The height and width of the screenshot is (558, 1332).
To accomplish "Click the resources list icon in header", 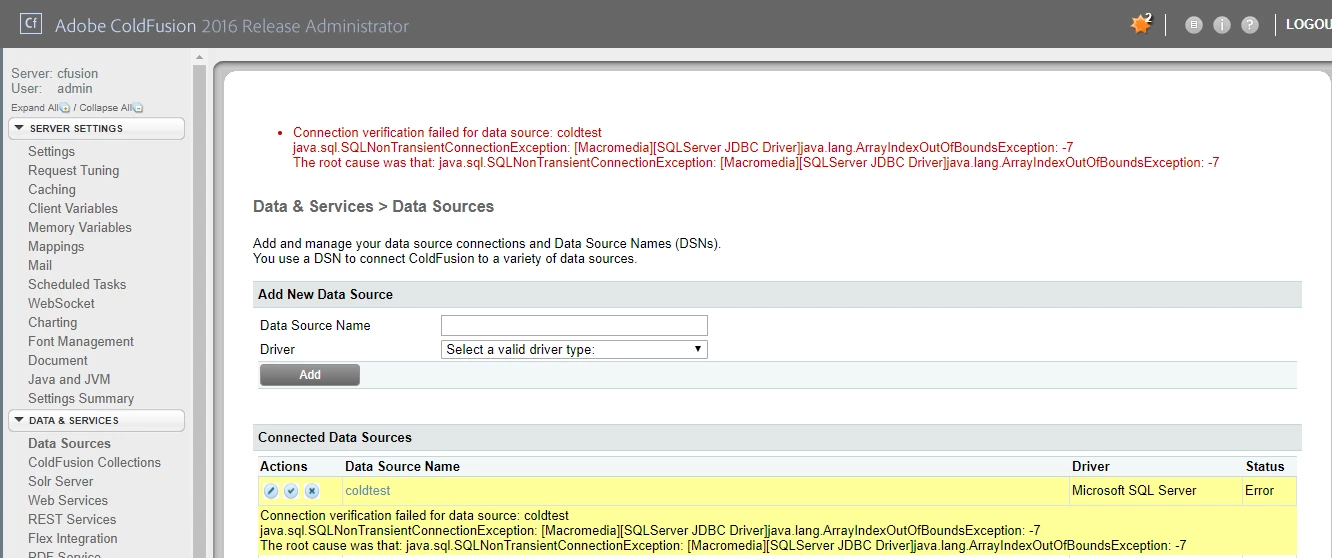I will [1193, 25].
